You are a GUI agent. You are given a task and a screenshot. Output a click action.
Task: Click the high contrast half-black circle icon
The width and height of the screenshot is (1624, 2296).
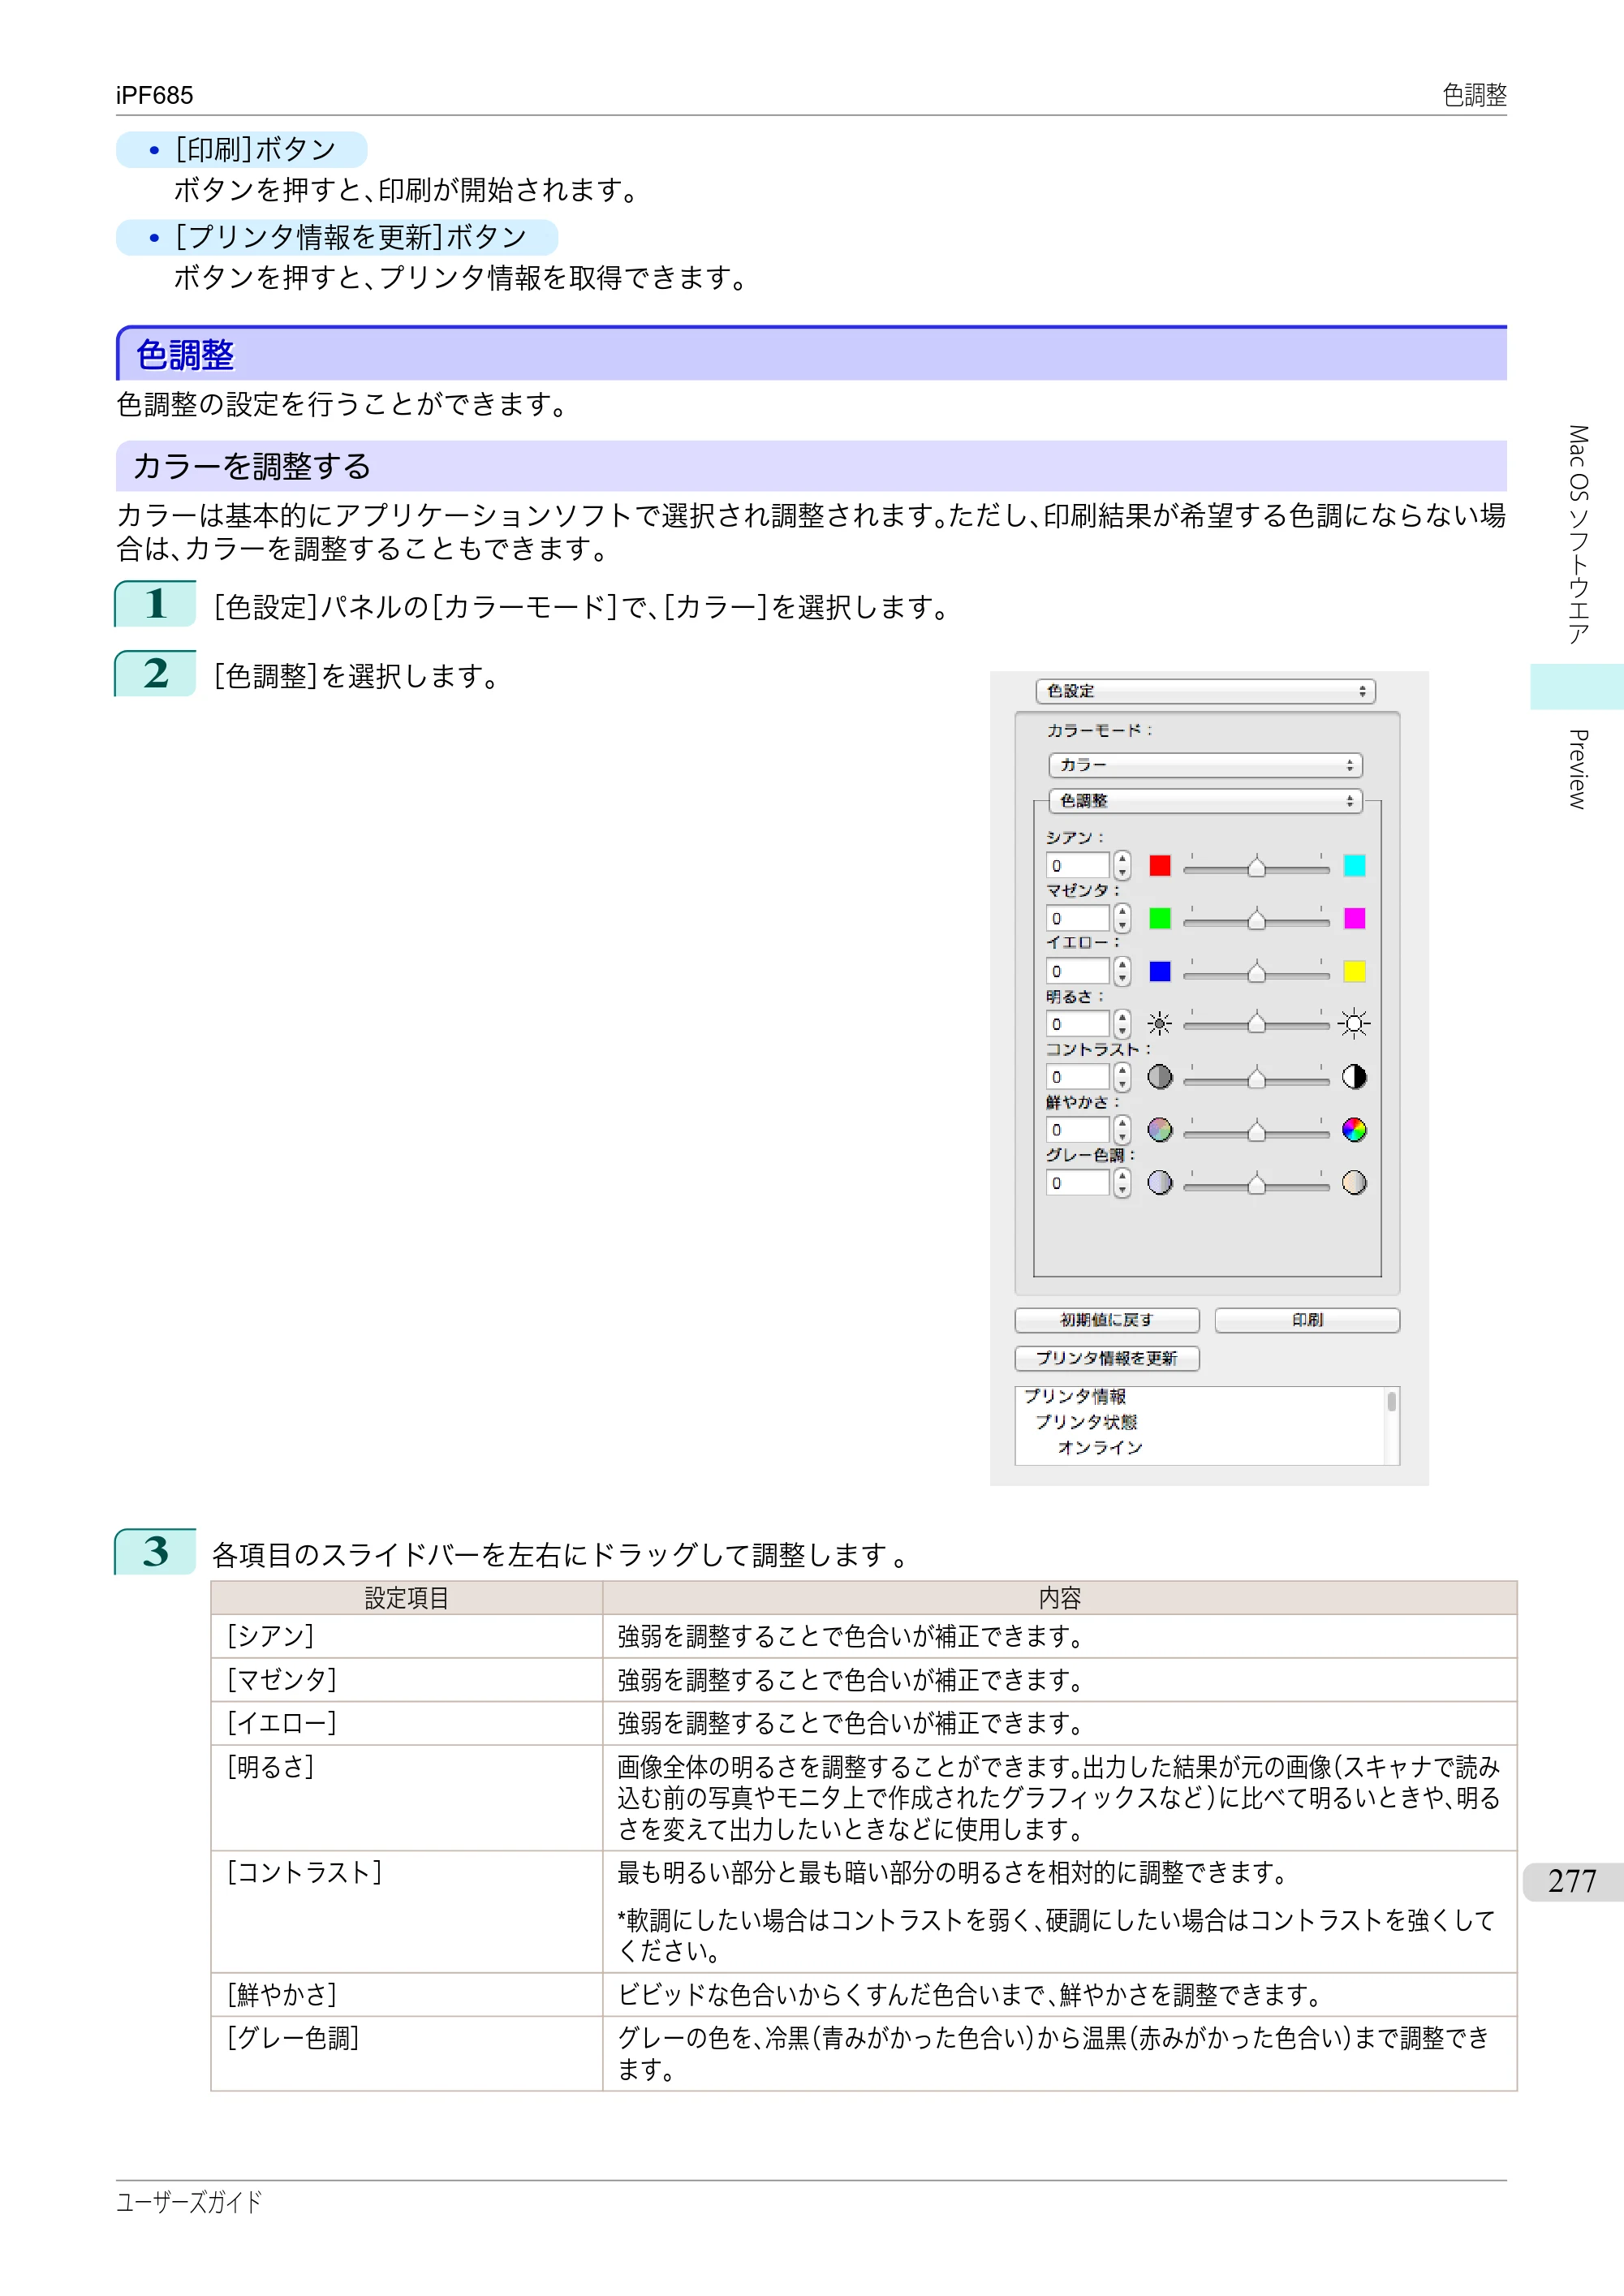pyautogui.click(x=1354, y=1077)
